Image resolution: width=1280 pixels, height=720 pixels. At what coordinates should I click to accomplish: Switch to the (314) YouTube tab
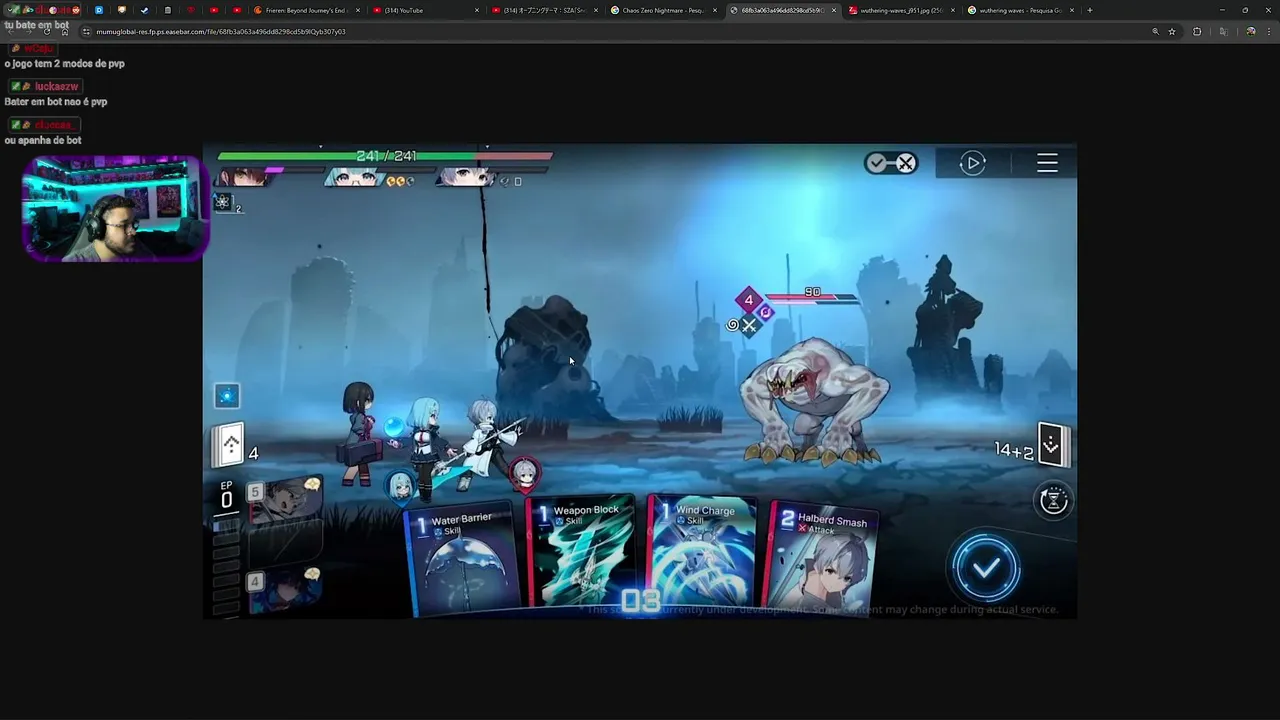tap(425, 10)
